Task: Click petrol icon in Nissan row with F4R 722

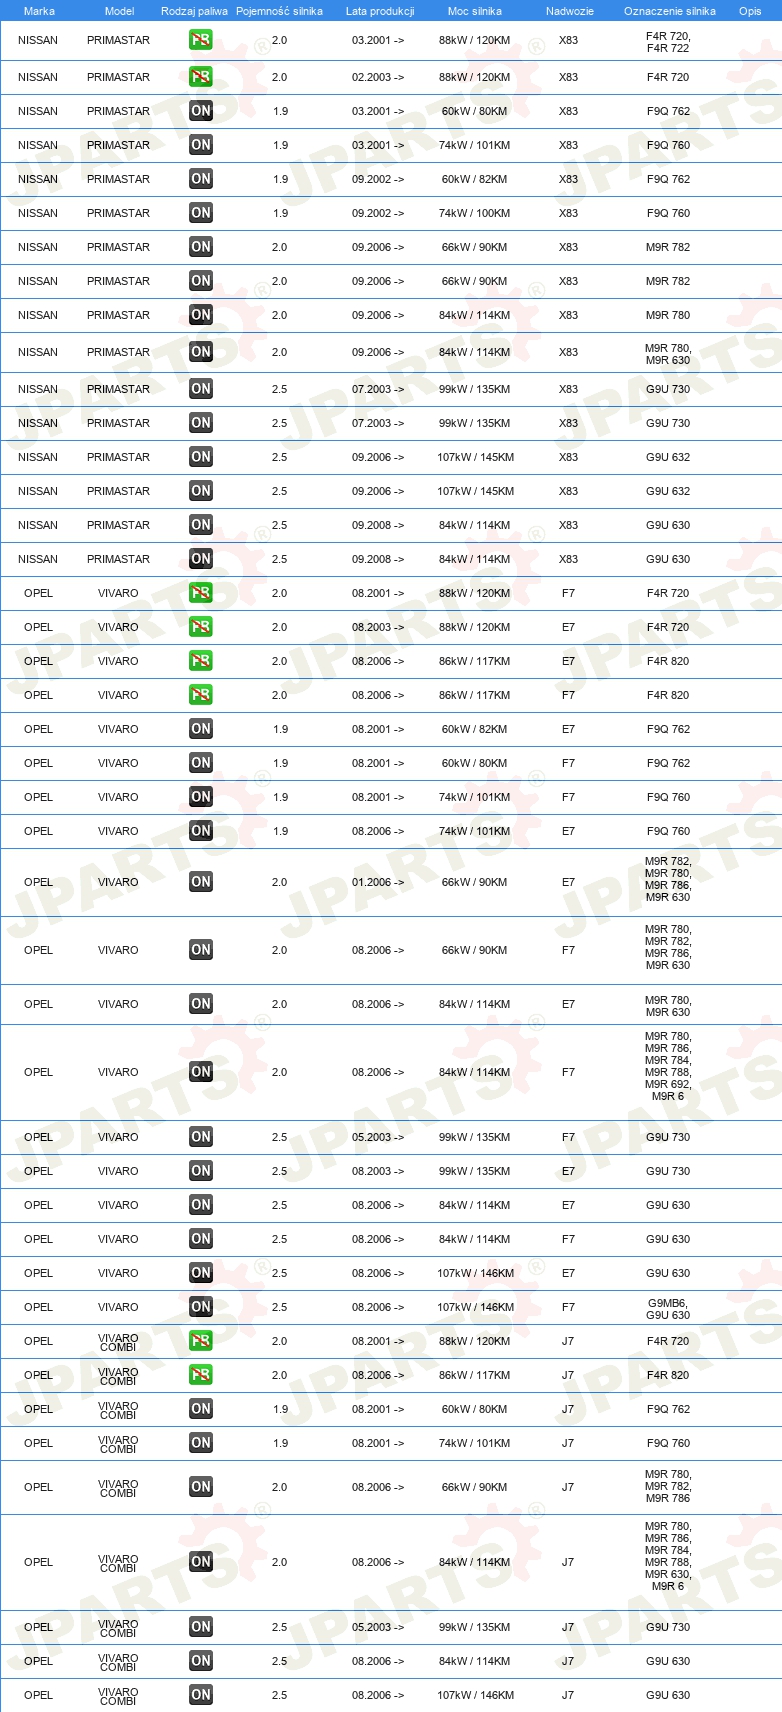Action: [x=201, y=41]
